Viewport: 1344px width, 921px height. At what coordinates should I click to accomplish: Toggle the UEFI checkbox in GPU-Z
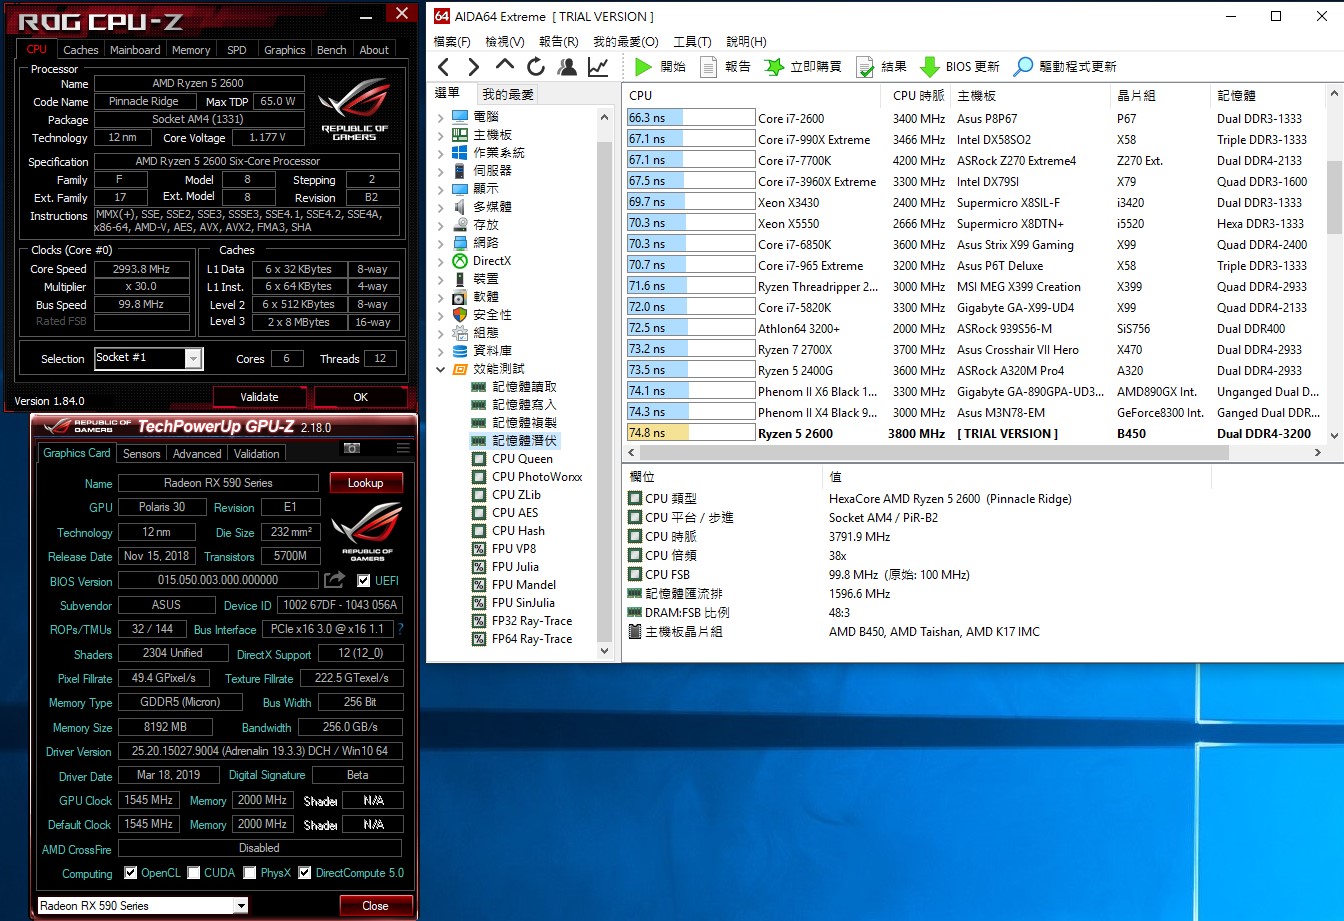(x=364, y=580)
